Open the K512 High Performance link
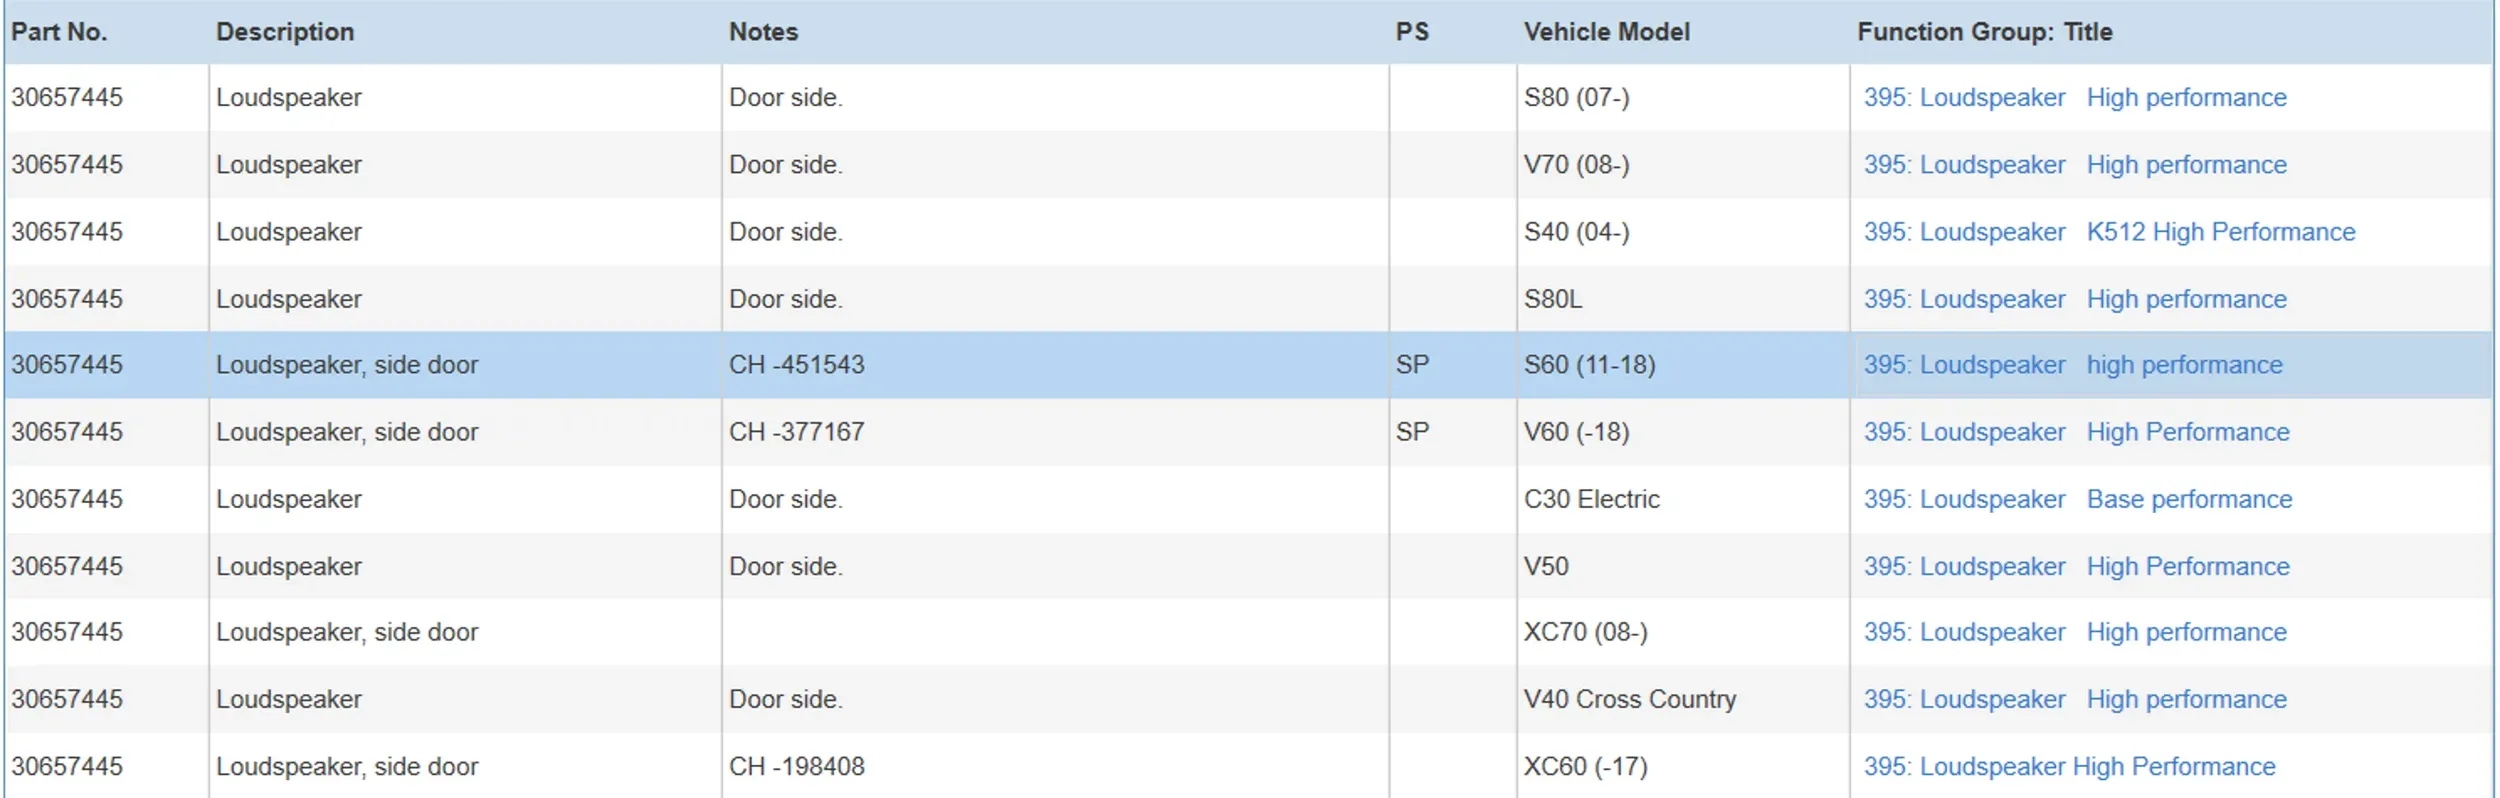This screenshot has height=798, width=2500. point(2220,232)
